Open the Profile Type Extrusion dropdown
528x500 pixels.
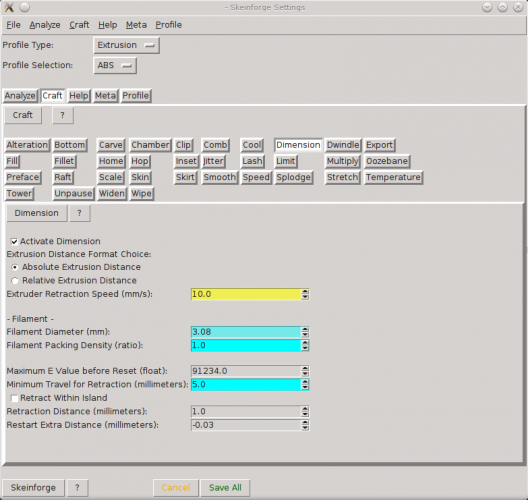coord(126,45)
